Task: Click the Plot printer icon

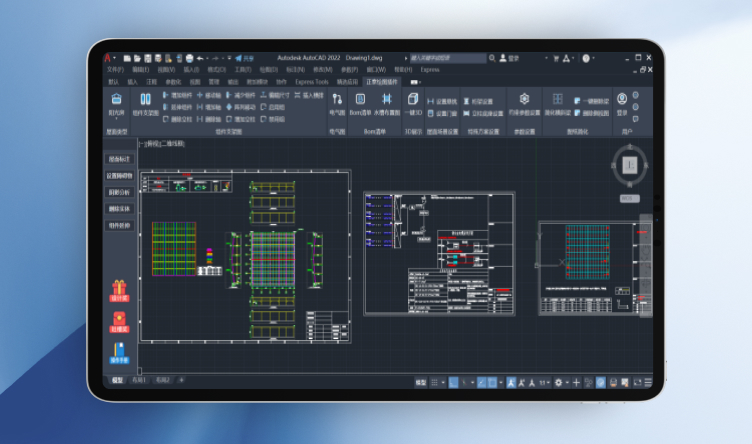Action: [x=188, y=58]
